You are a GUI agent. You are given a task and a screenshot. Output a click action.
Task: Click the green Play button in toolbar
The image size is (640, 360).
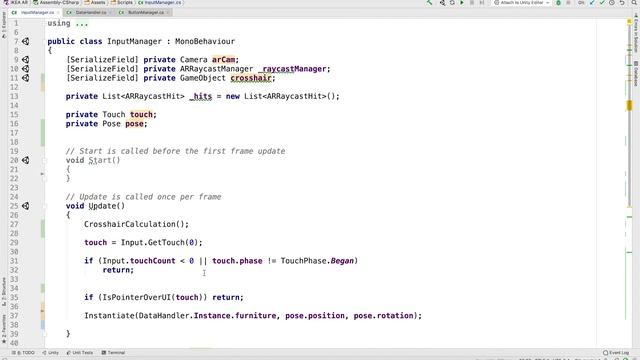click(462, 2)
